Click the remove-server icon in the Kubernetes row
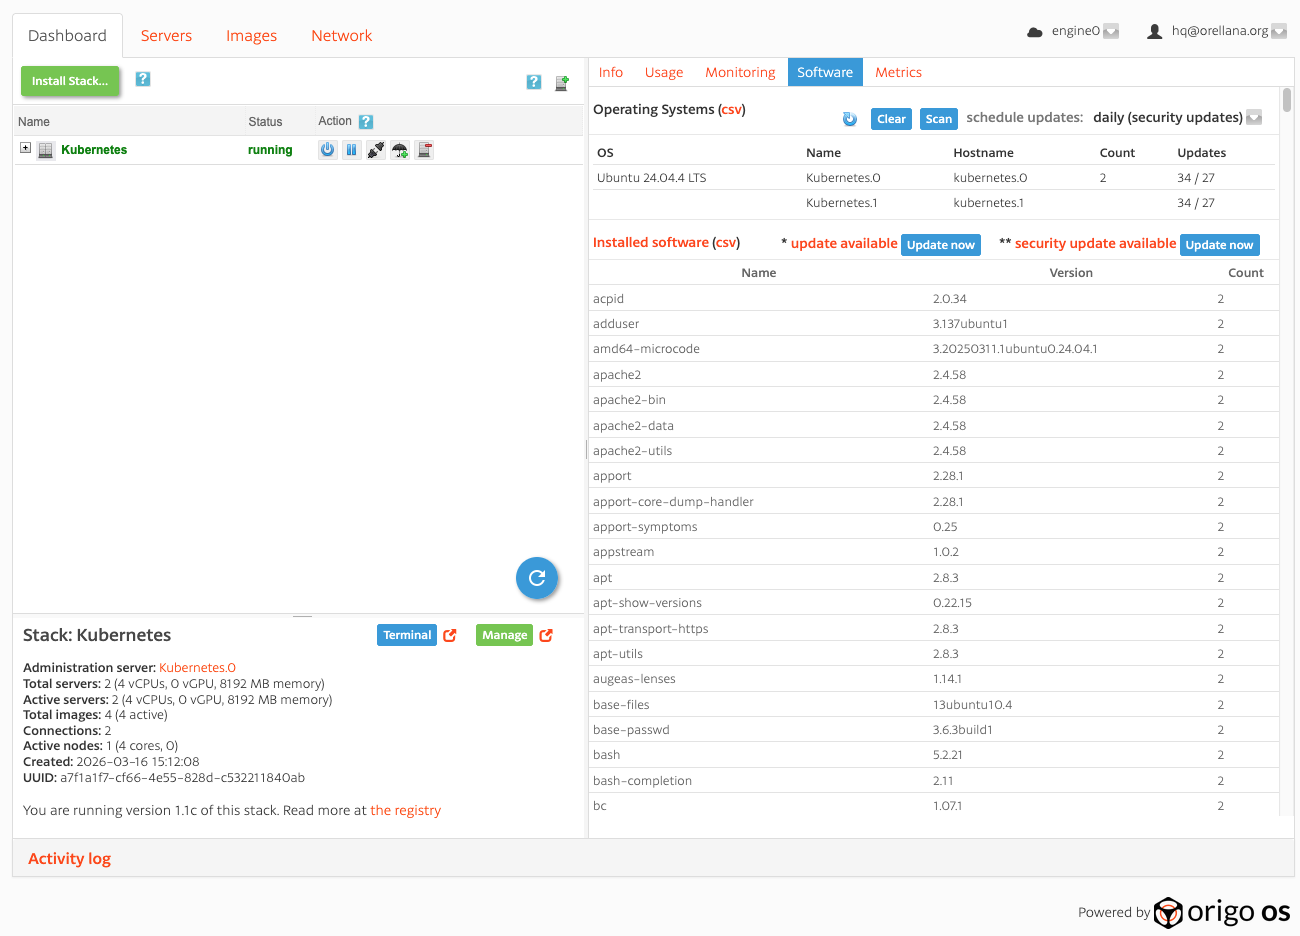This screenshot has height=936, width=1300. [x=425, y=150]
